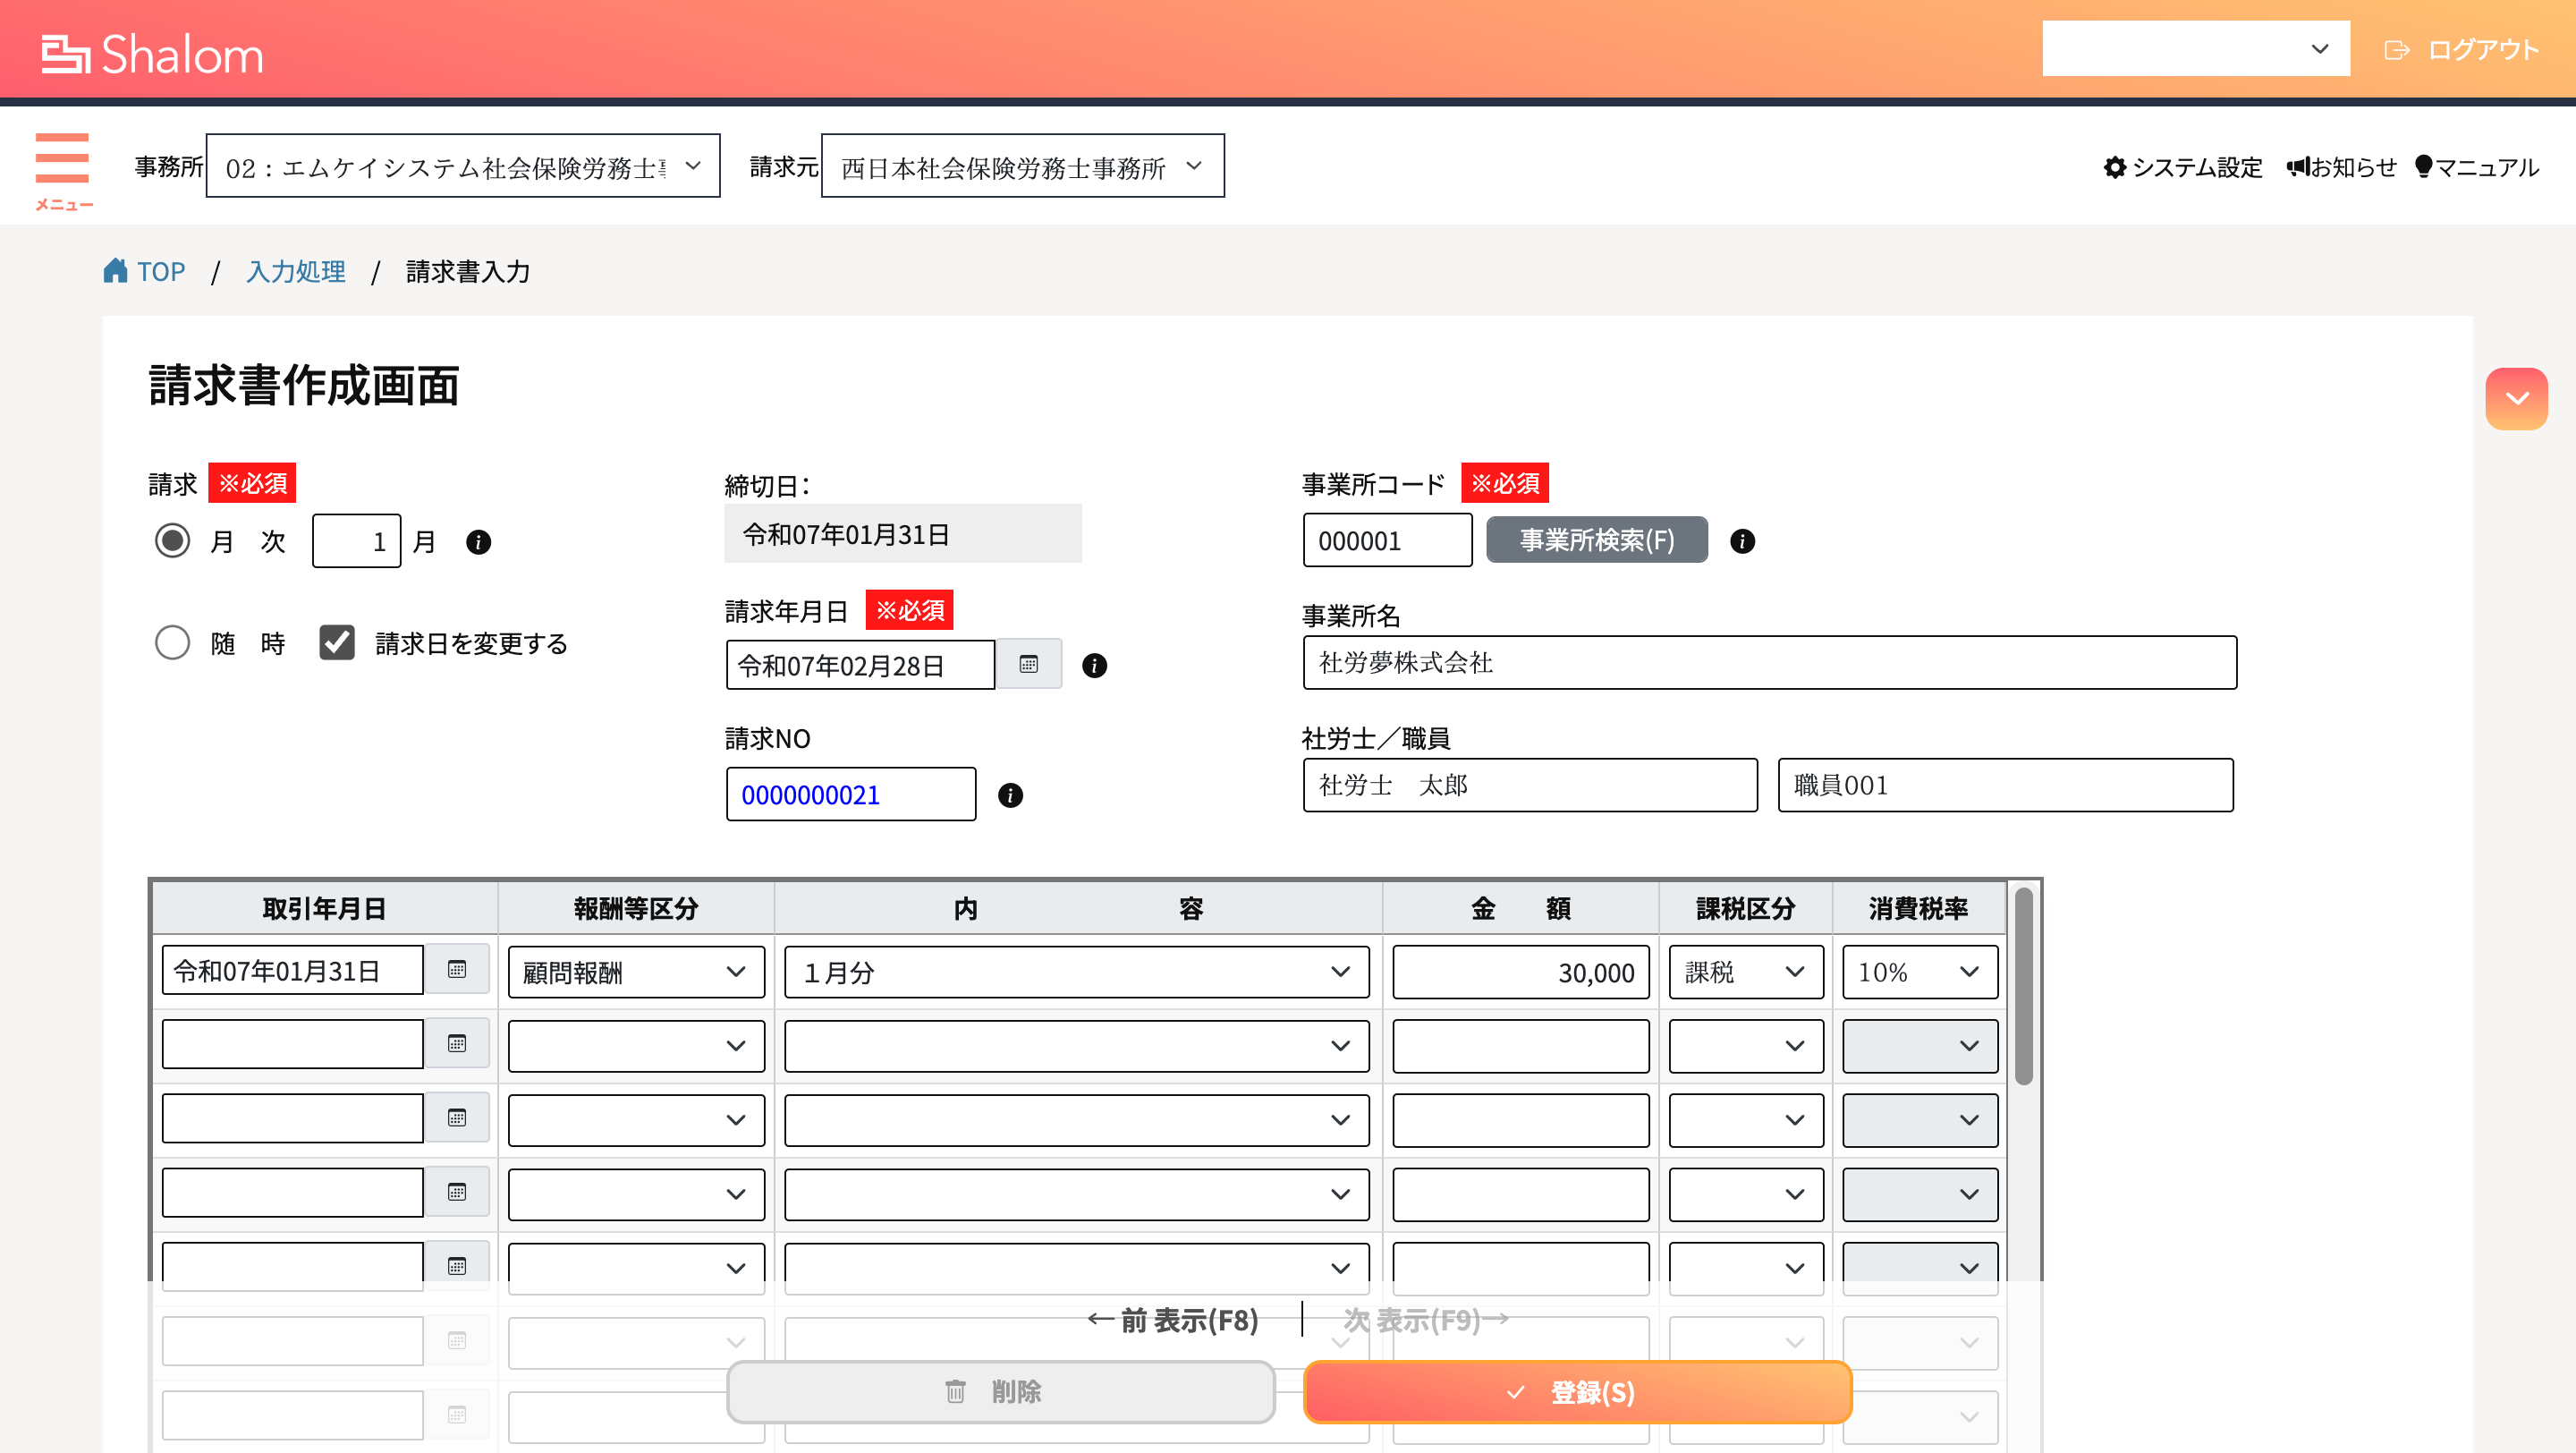Click the 請求年月日 date field
This screenshot has width=2576, height=1453.
(x=860, y=665)
